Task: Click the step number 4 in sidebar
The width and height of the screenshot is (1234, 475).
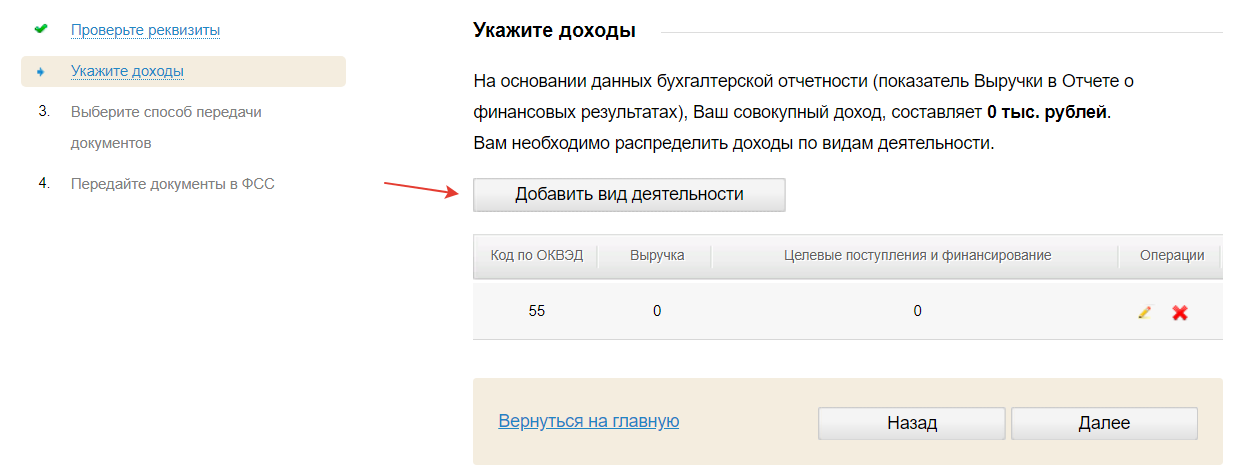Action: (44, 184)
